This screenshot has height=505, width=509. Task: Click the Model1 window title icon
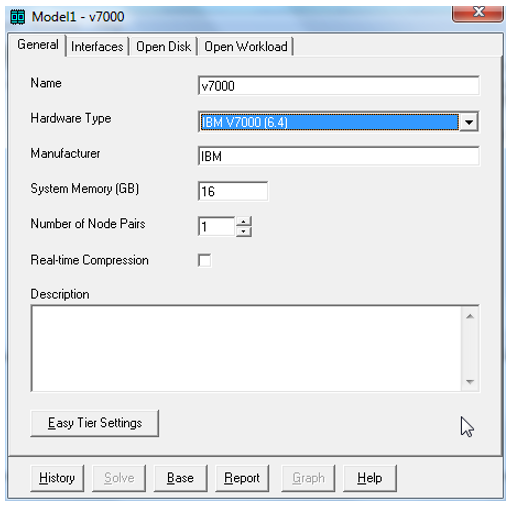click(x=18, y=17)
